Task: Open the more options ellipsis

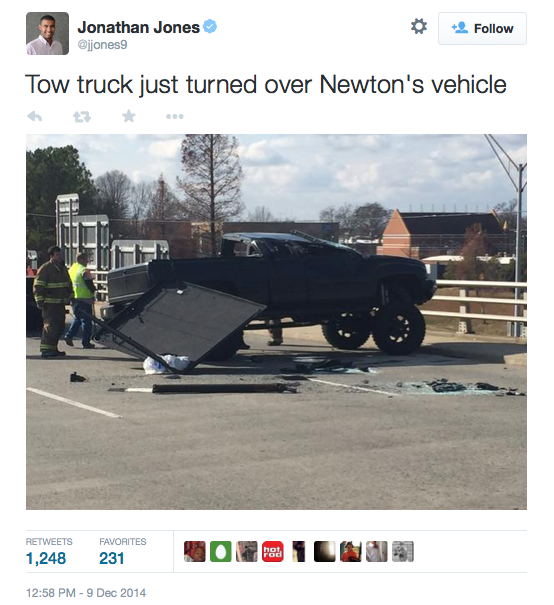Action: (175, 116)
